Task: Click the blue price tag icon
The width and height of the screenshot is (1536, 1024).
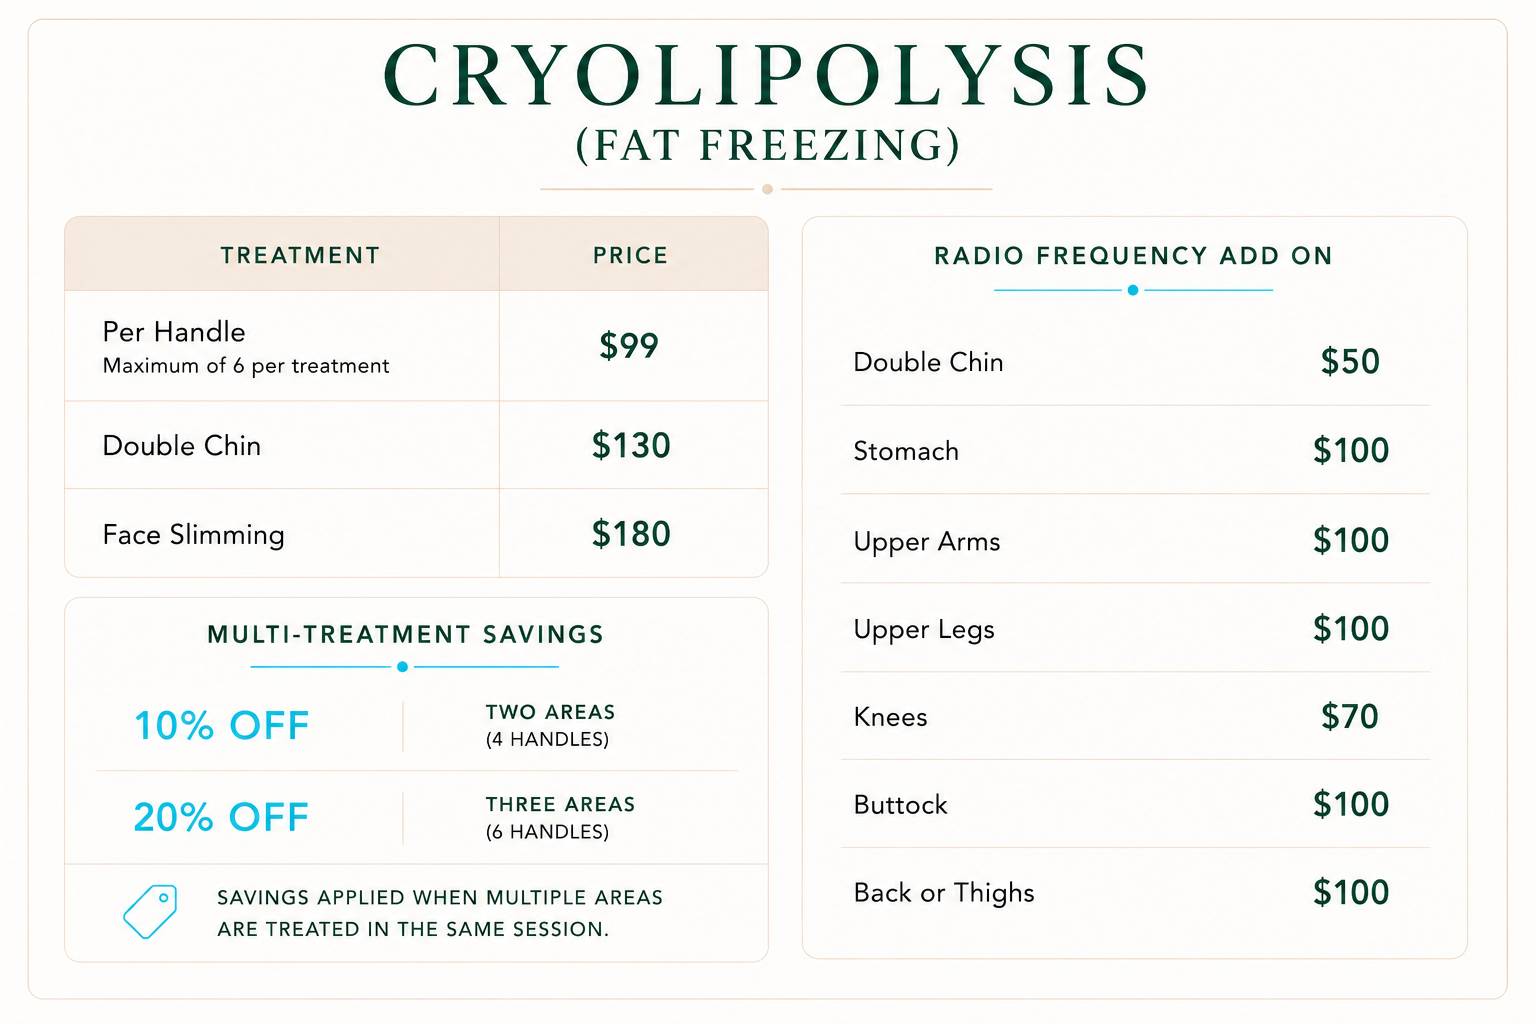Action: pos(150,911)
